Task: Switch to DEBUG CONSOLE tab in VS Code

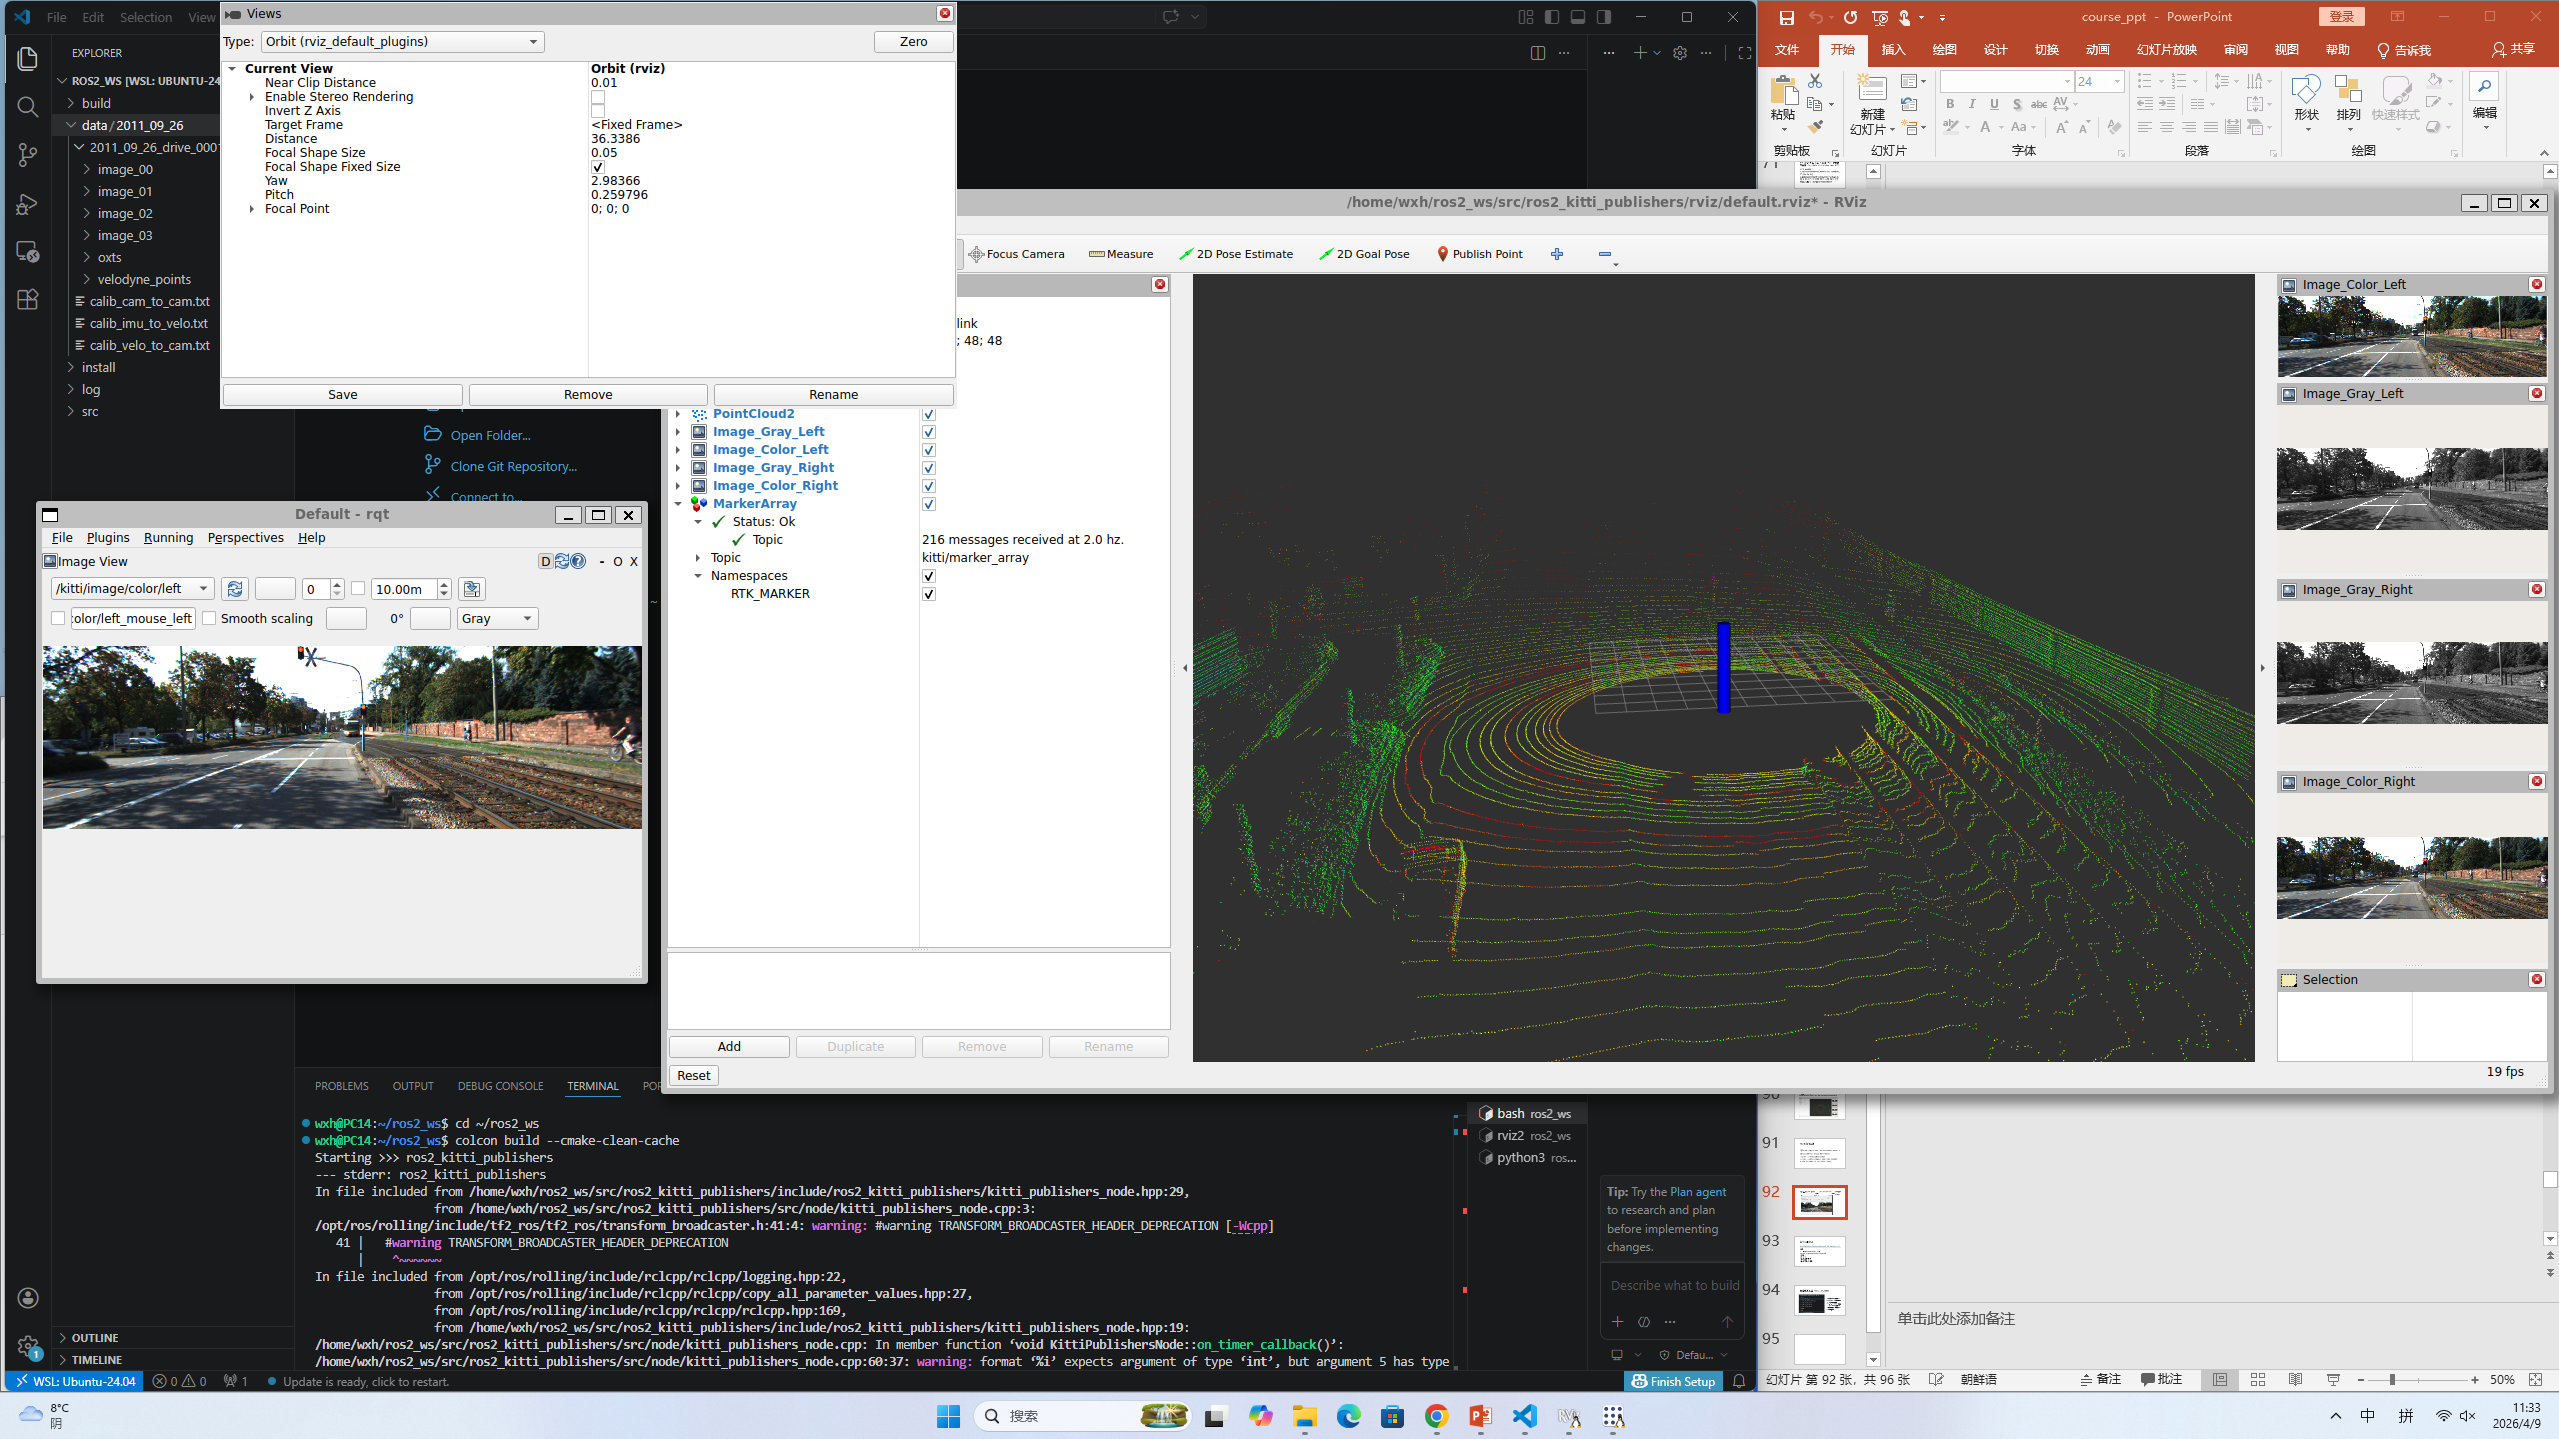Action: click(500, 1086)
